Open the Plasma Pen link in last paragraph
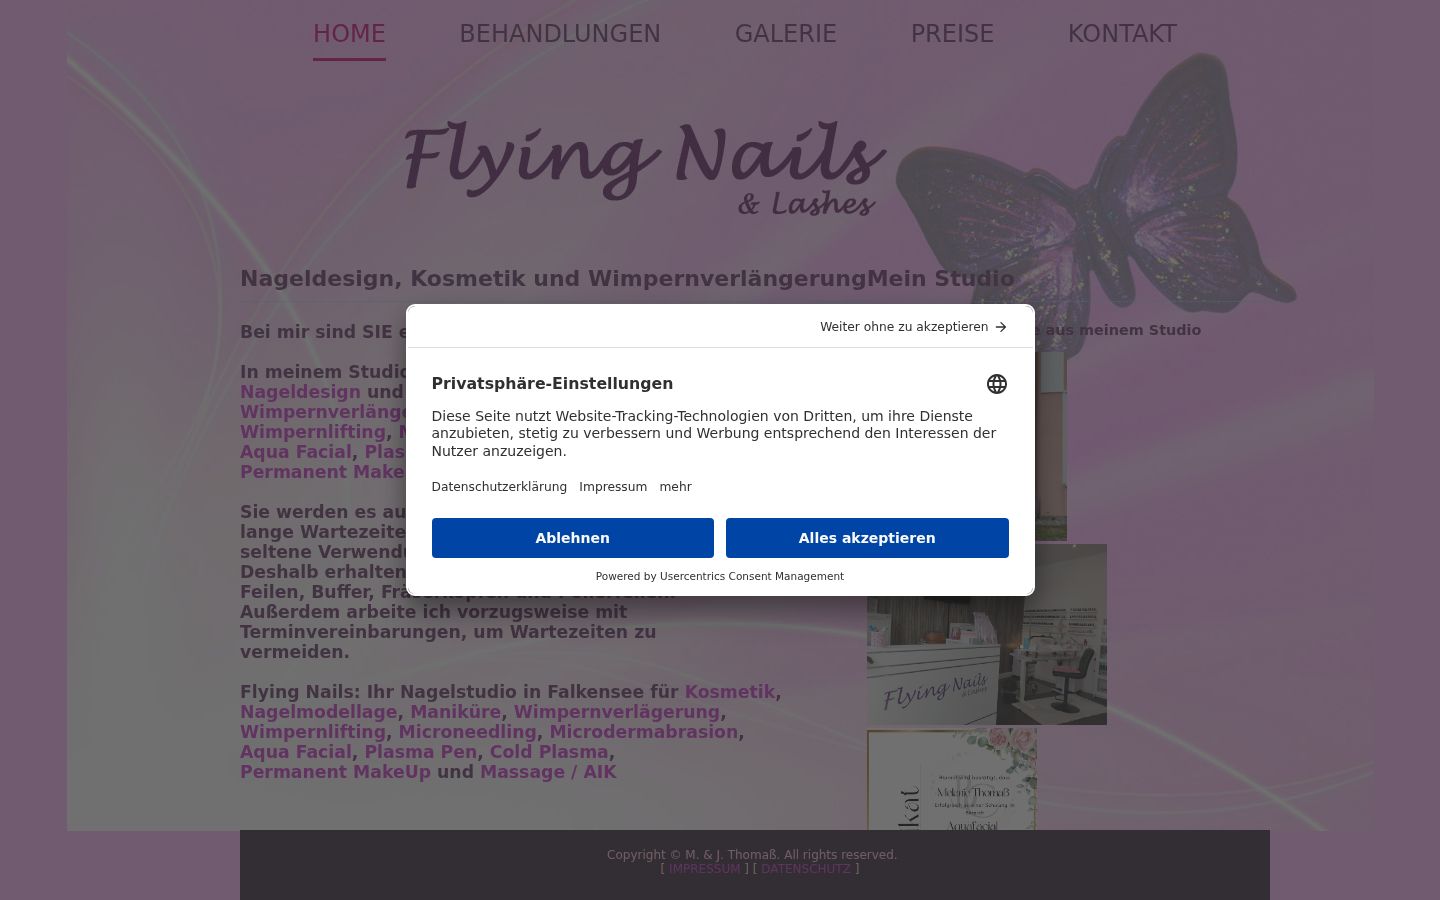Screen dimensions: 1440x900 [x=420, y=752]
